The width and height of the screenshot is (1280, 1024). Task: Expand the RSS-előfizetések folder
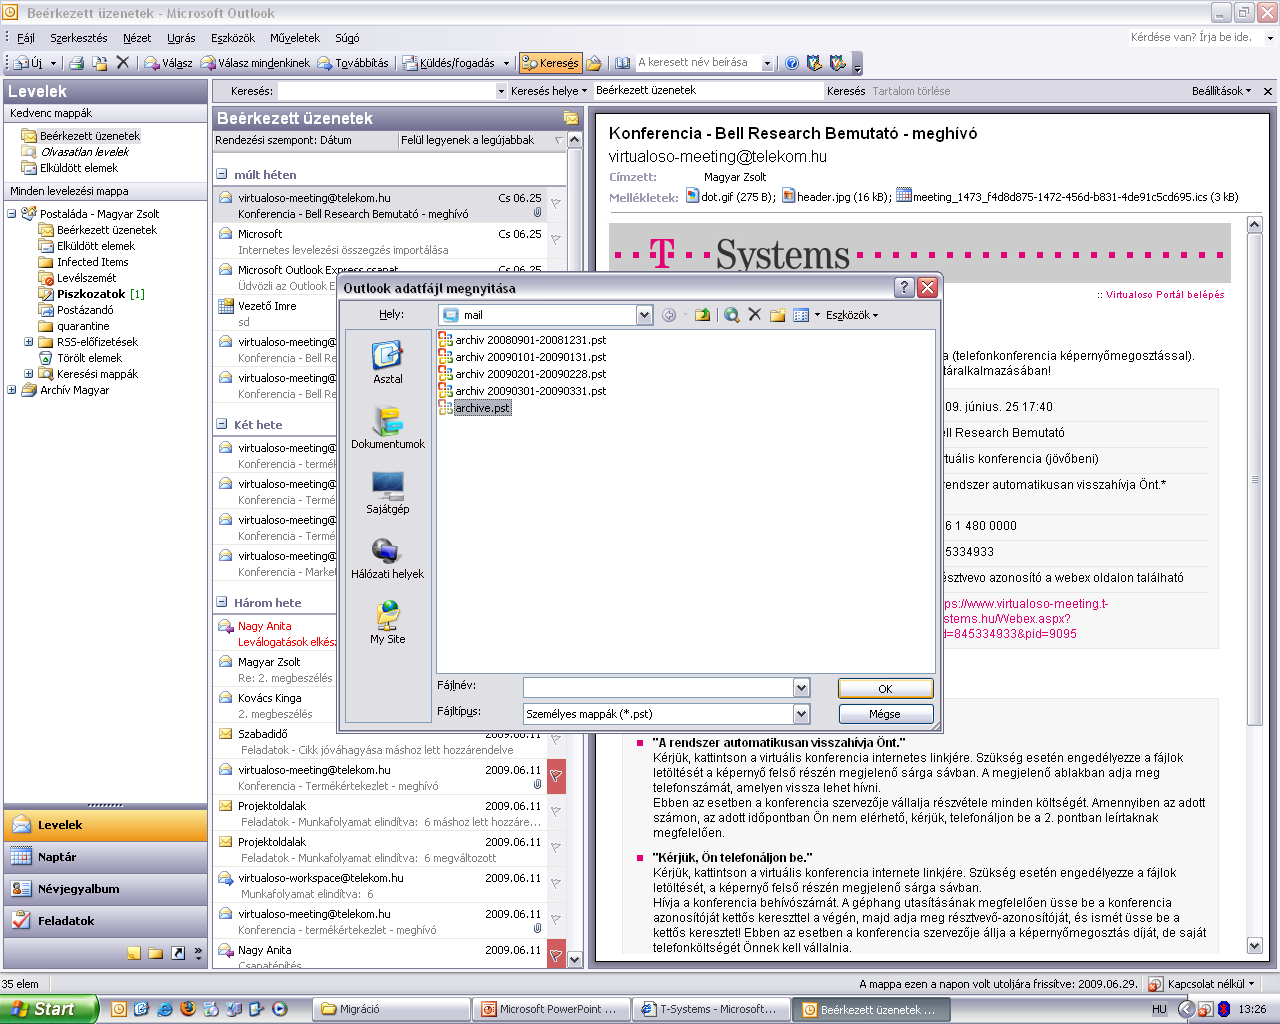pyautogui.click(x=29, y=342)
